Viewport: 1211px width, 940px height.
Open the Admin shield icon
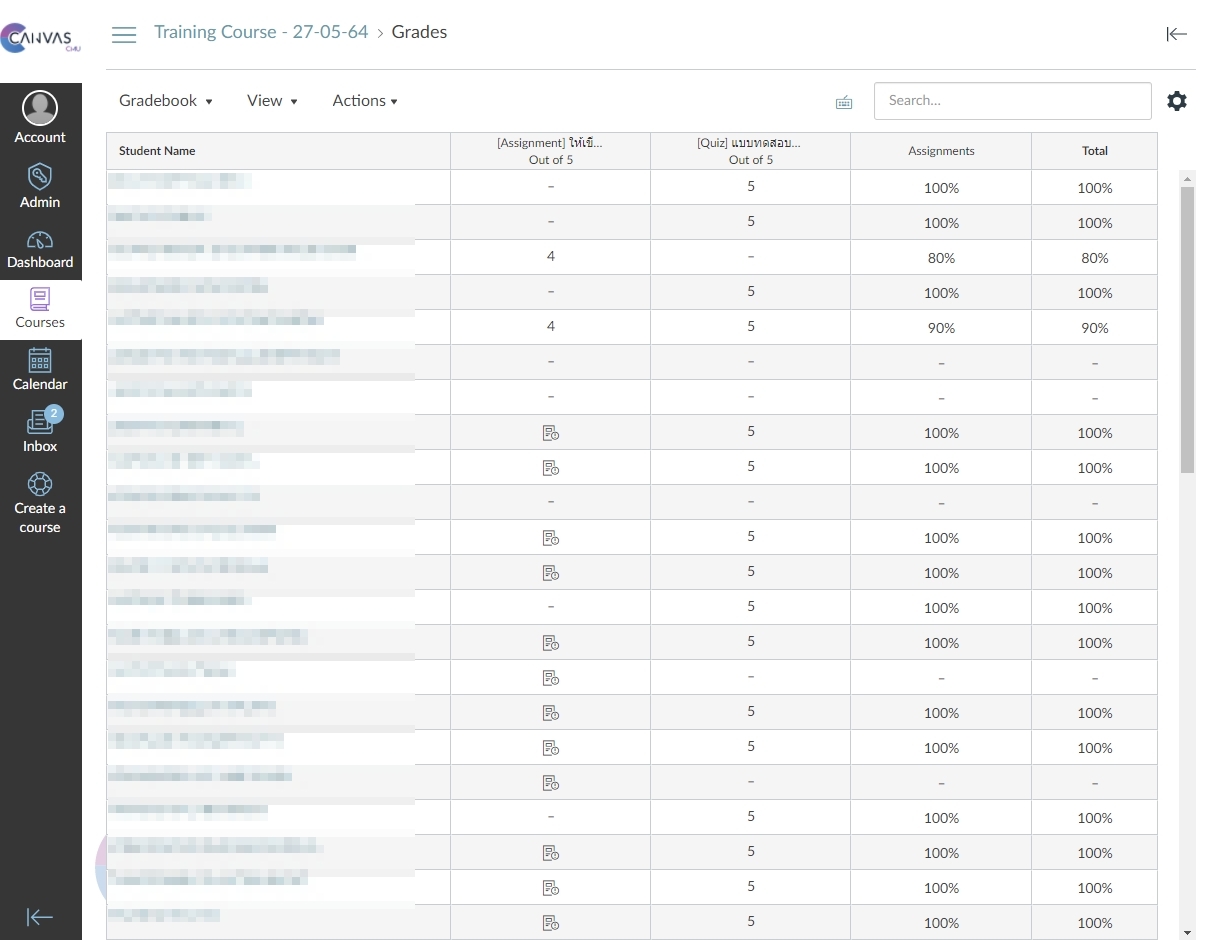40,178
